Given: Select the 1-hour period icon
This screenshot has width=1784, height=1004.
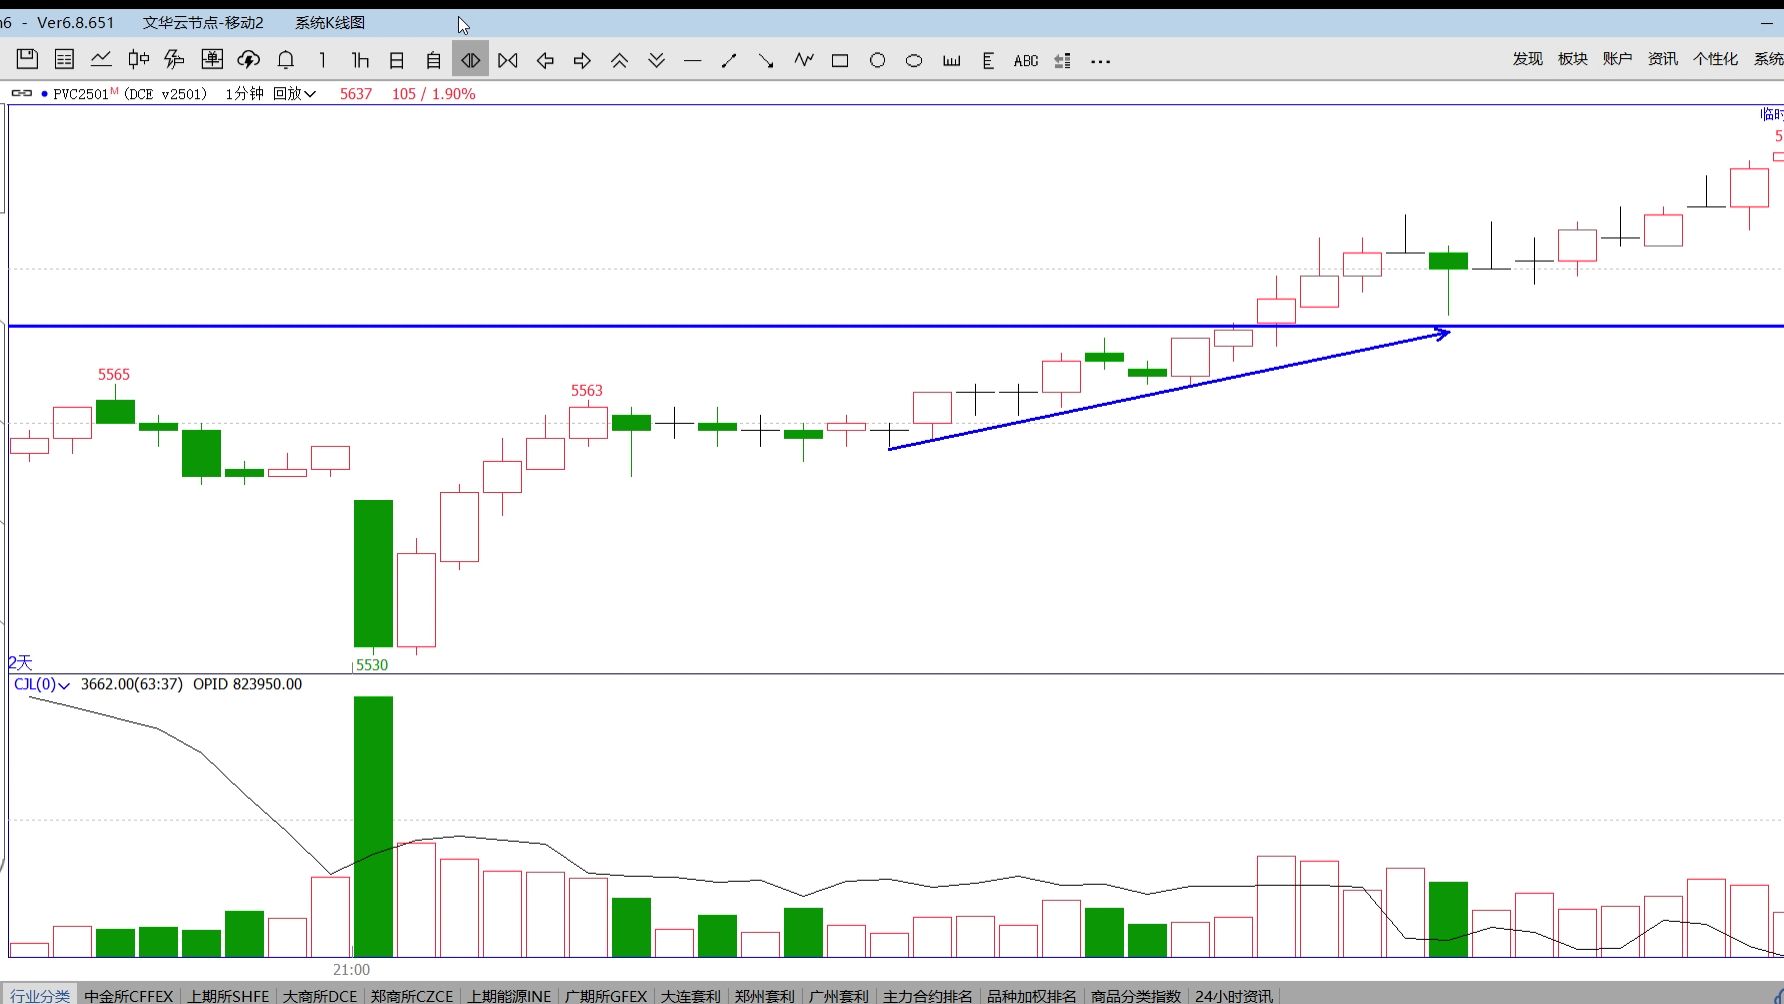Looking at the screenshot, I should [360, 60].
